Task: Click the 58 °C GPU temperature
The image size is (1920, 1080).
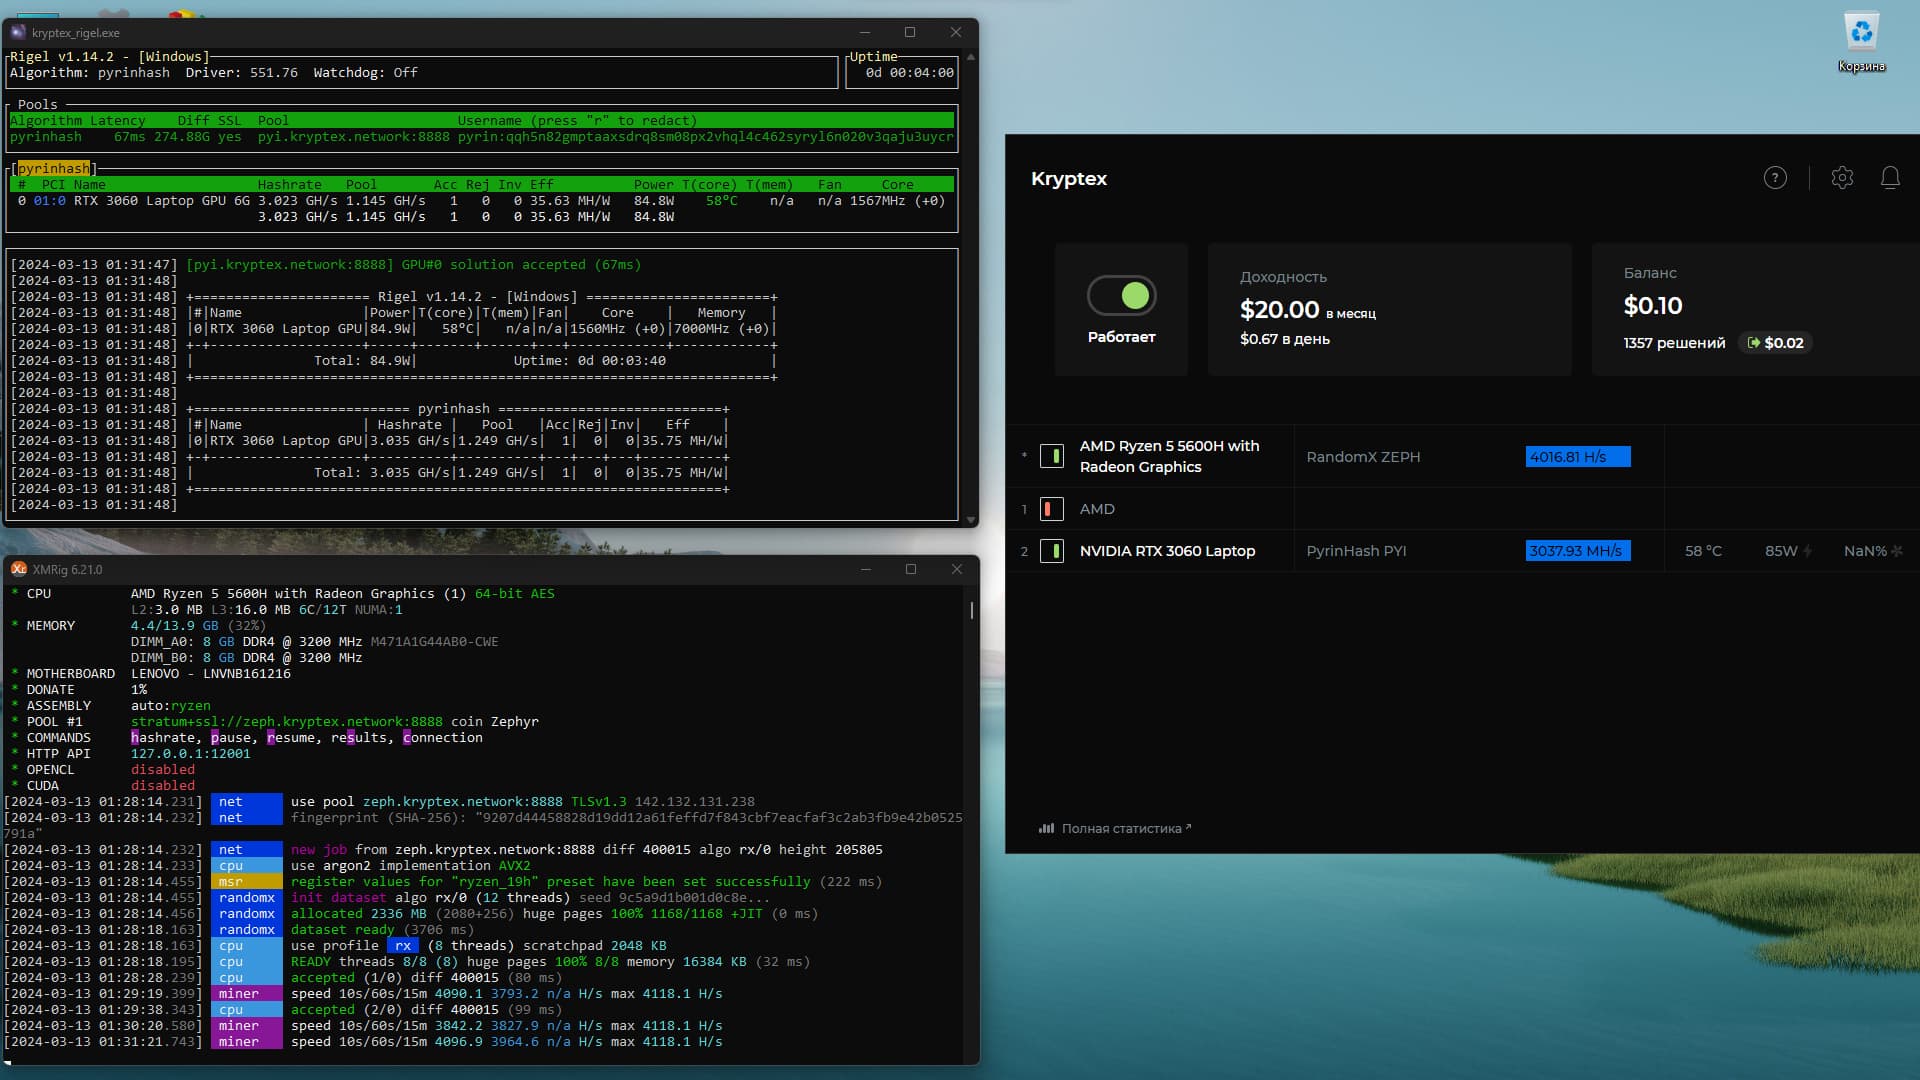Action: pyautogui.click(x=1703, y=551)
